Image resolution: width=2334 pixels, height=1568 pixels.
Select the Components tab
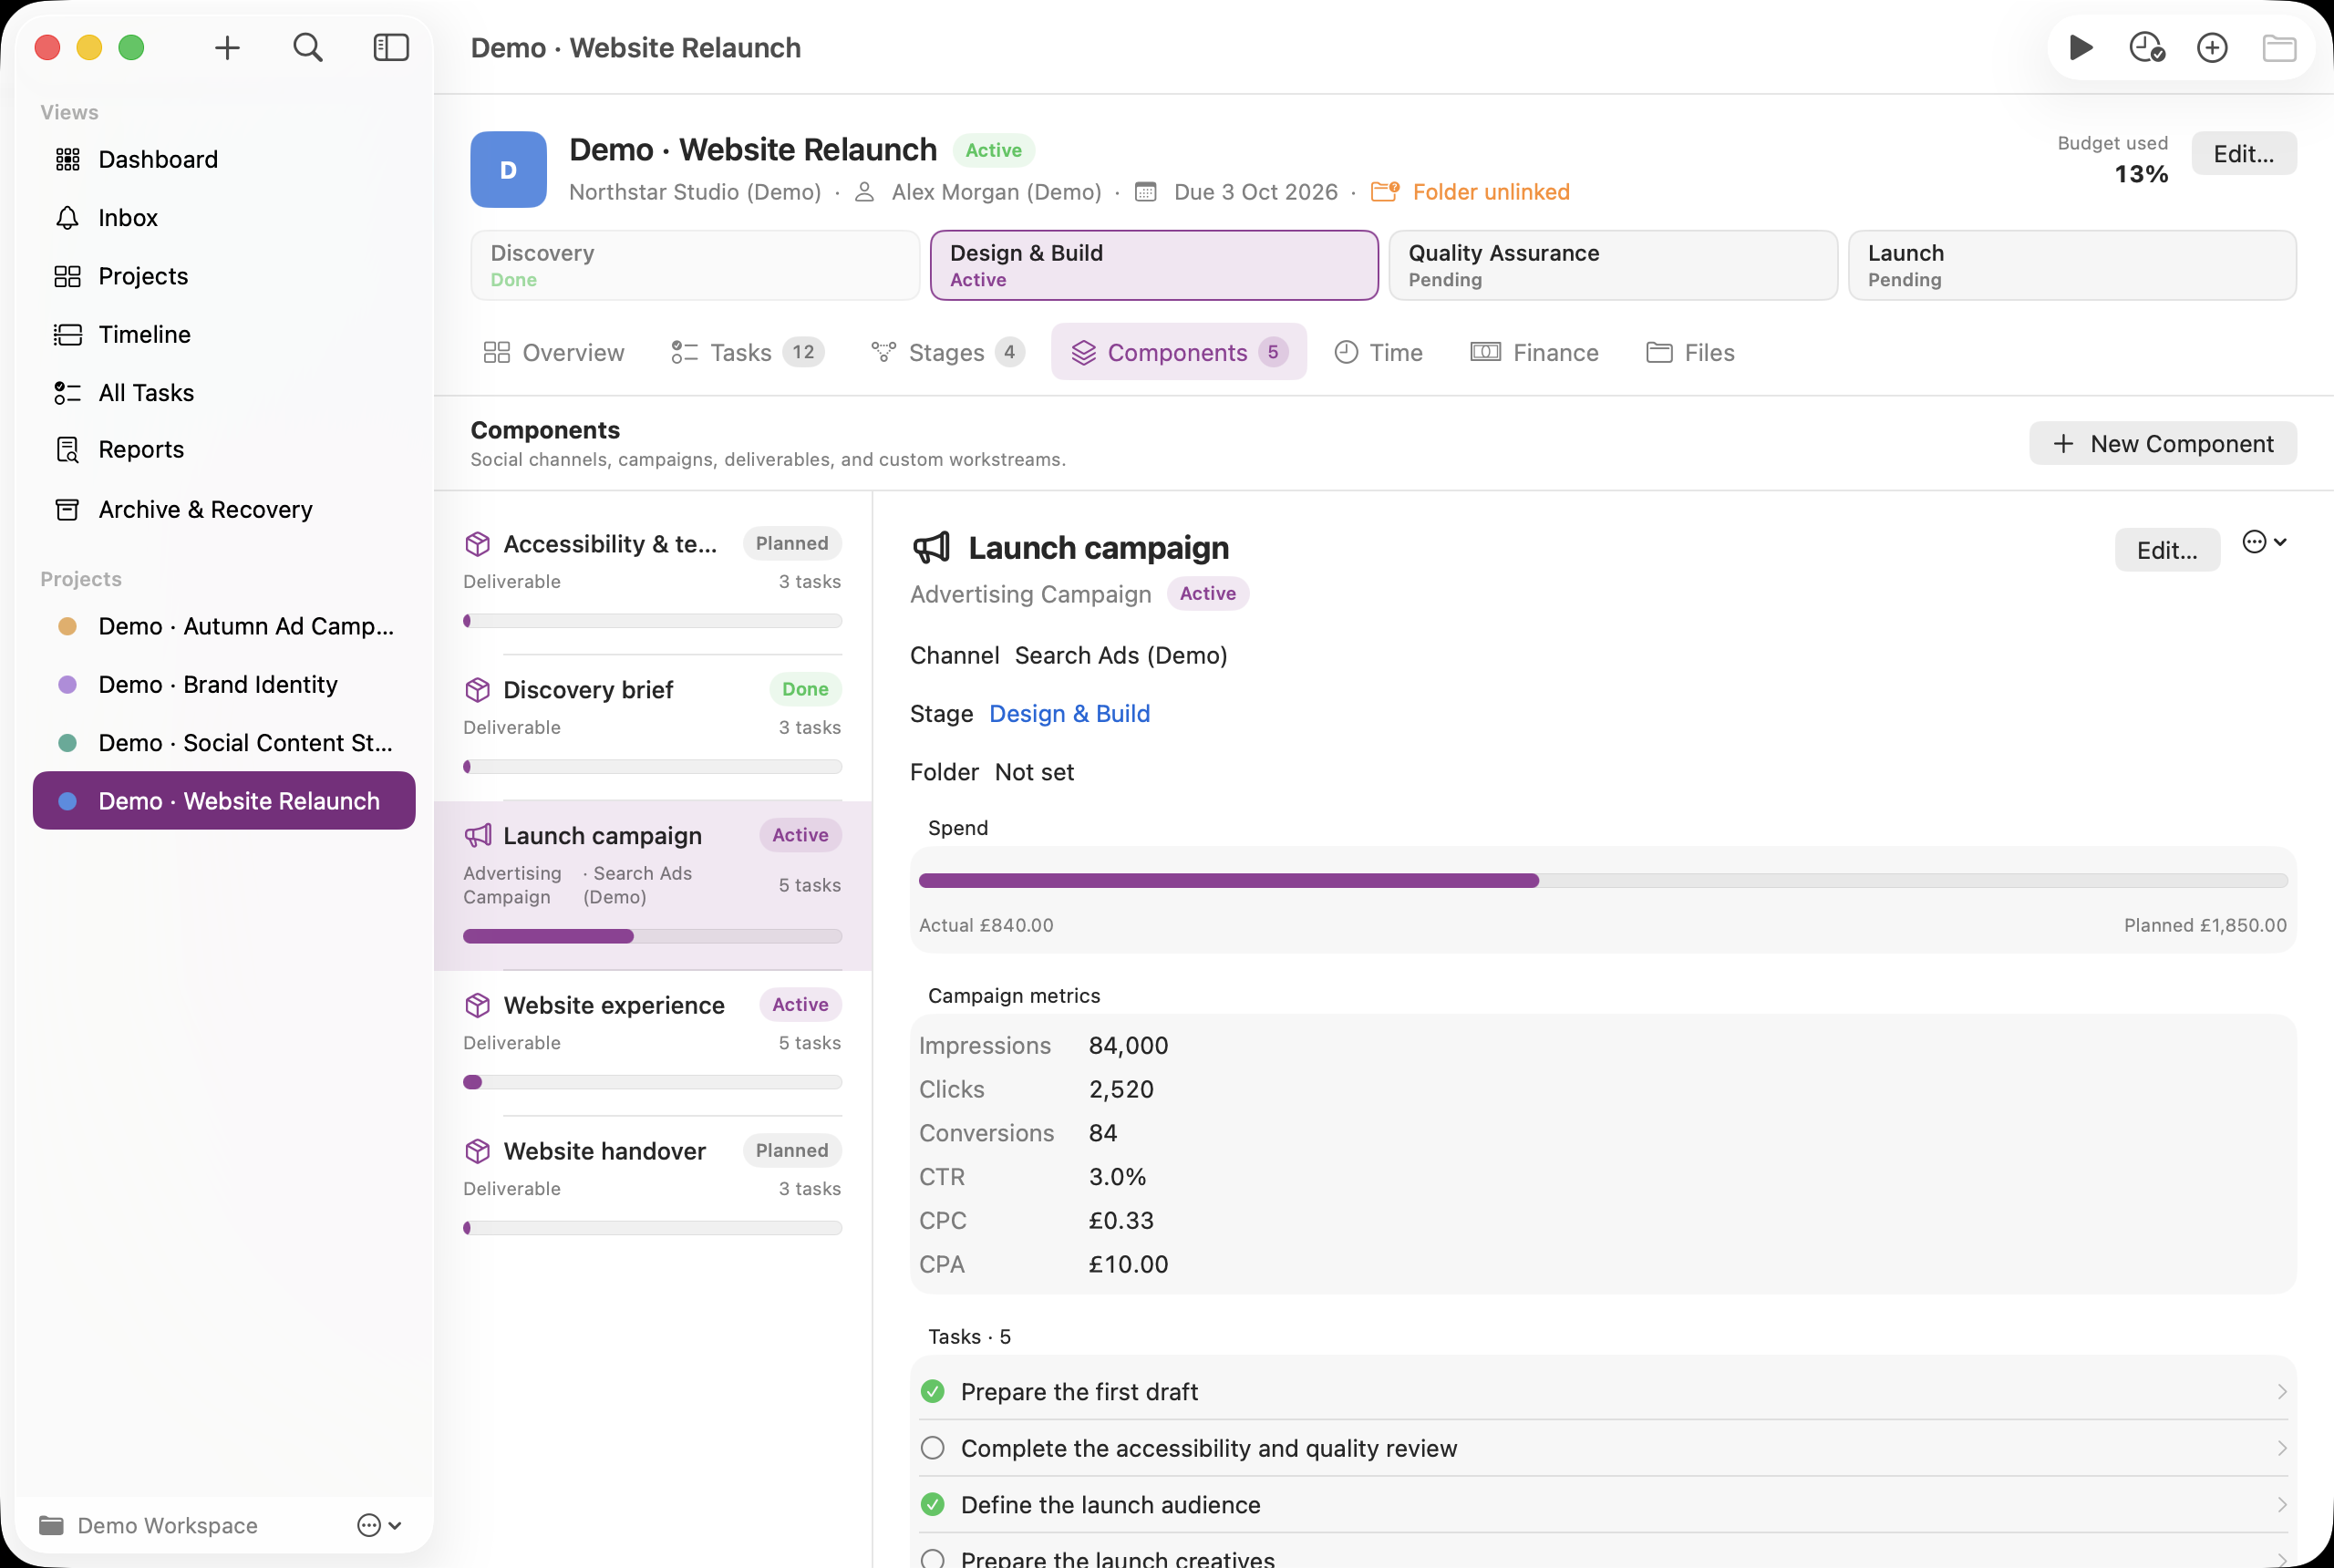click(1178, 352)
